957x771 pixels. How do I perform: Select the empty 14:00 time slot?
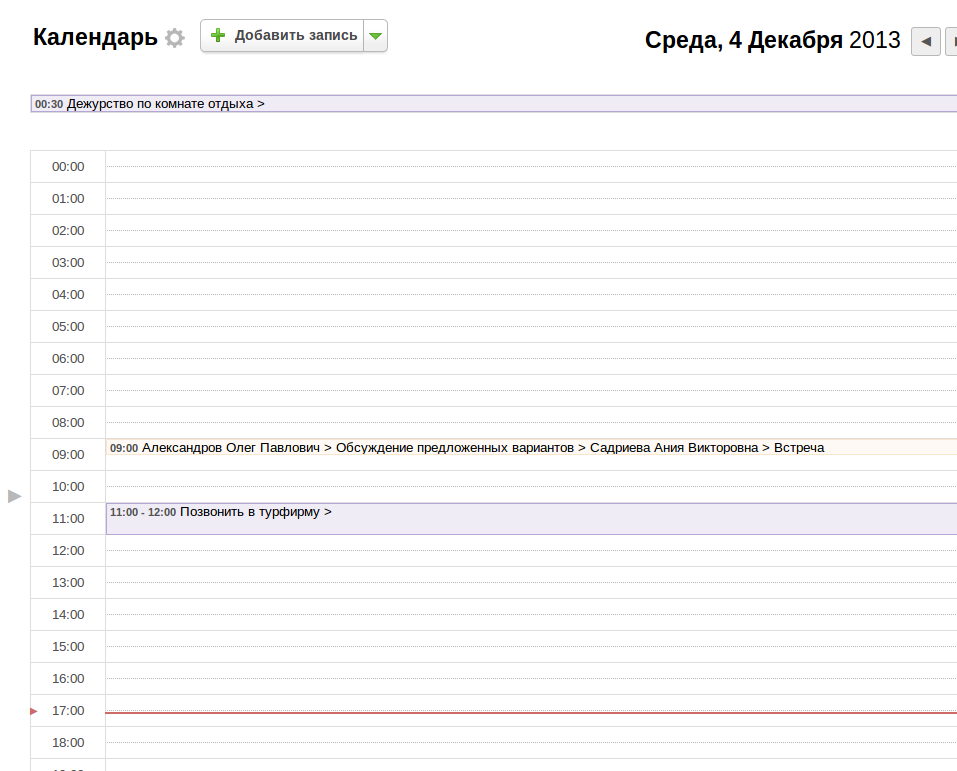tap(530, 614)
